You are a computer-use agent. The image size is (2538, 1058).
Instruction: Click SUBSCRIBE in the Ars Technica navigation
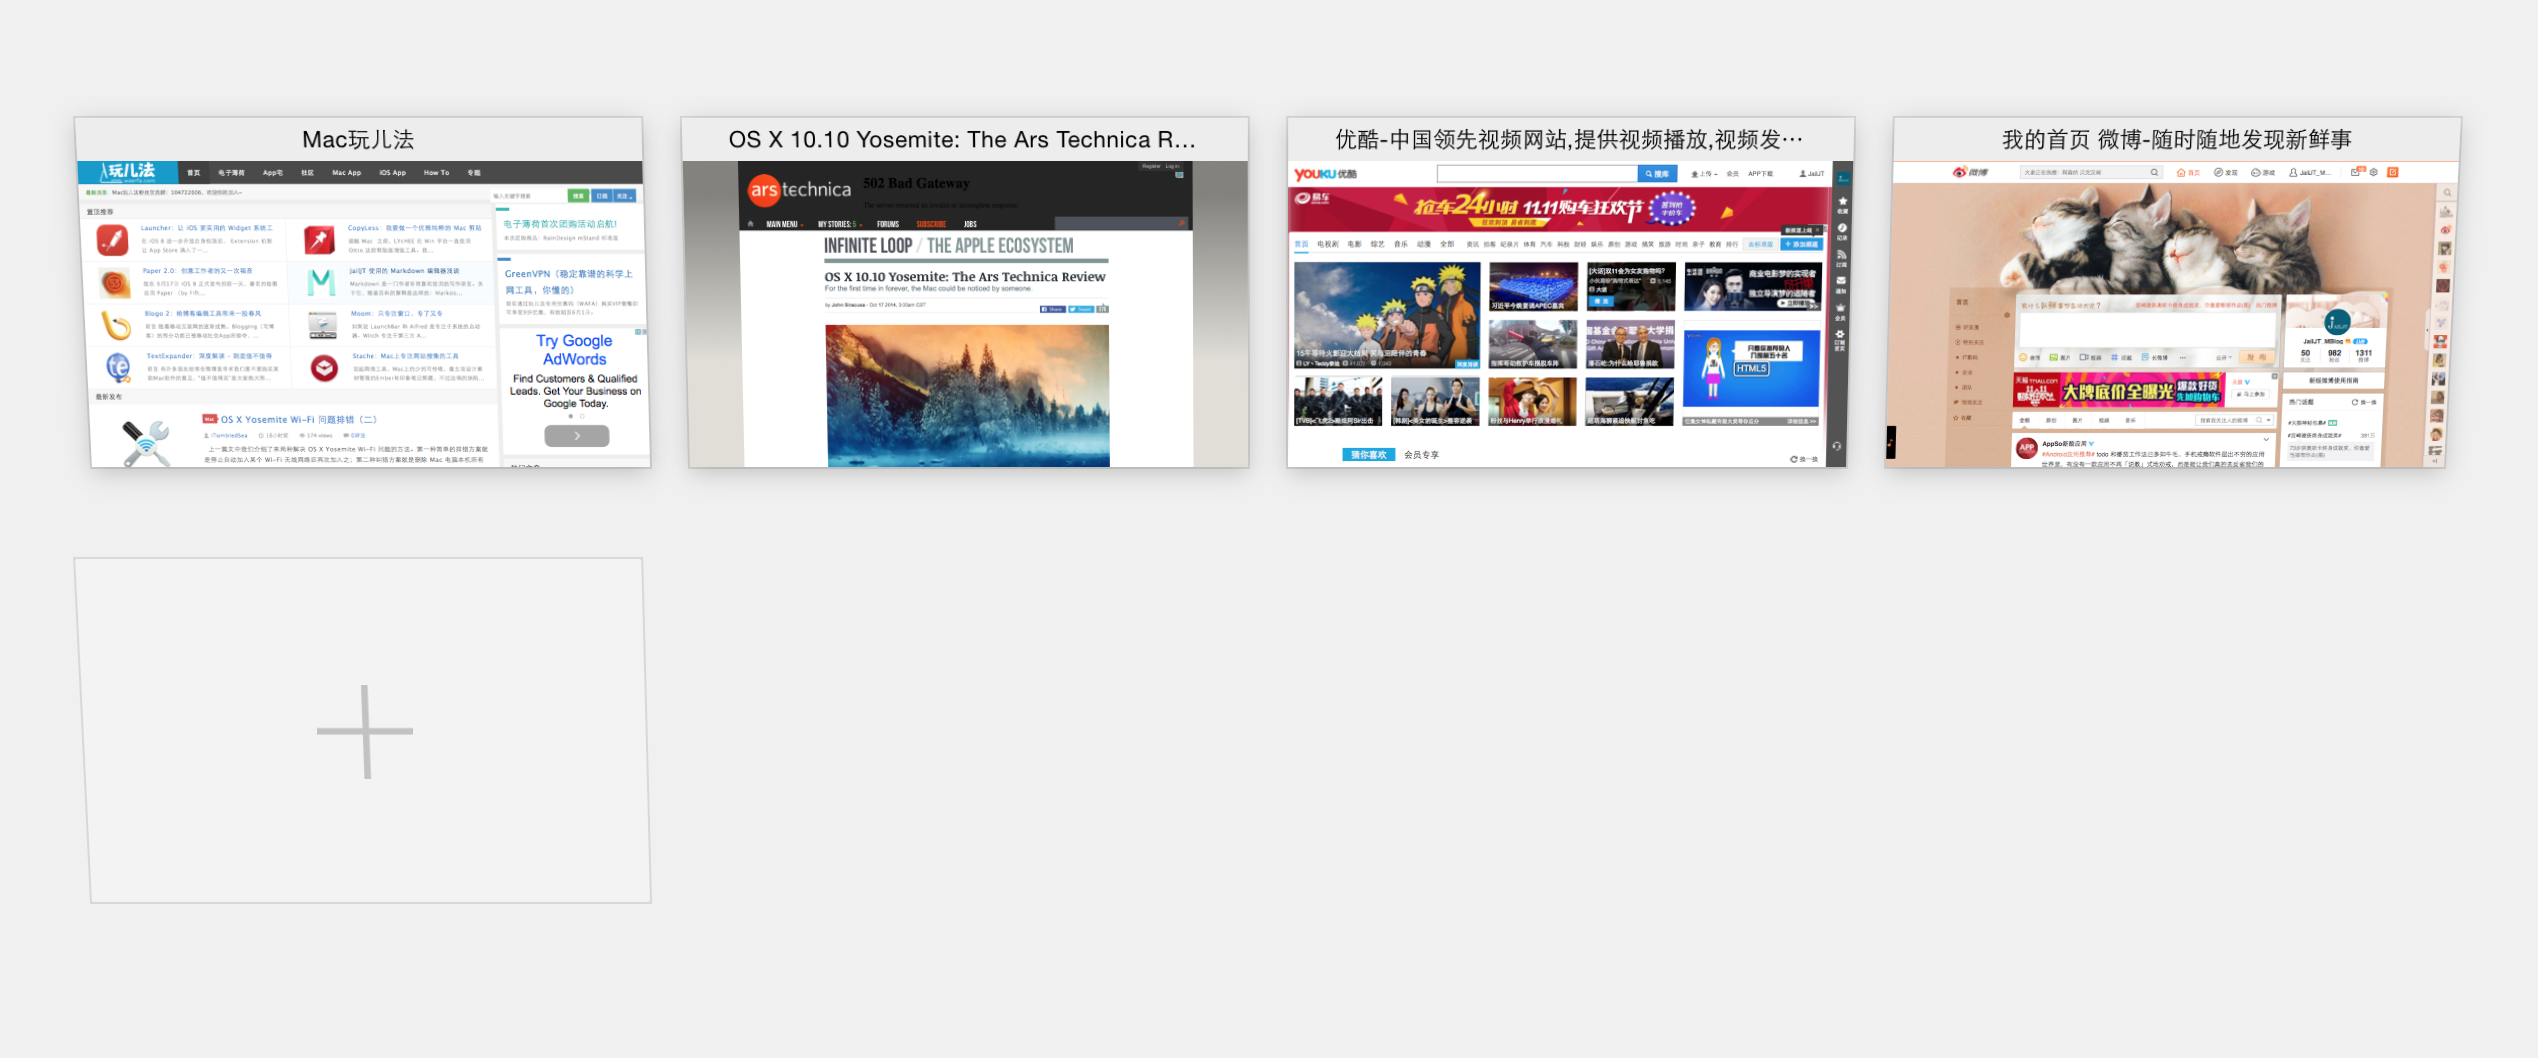(x=931, y=224)
